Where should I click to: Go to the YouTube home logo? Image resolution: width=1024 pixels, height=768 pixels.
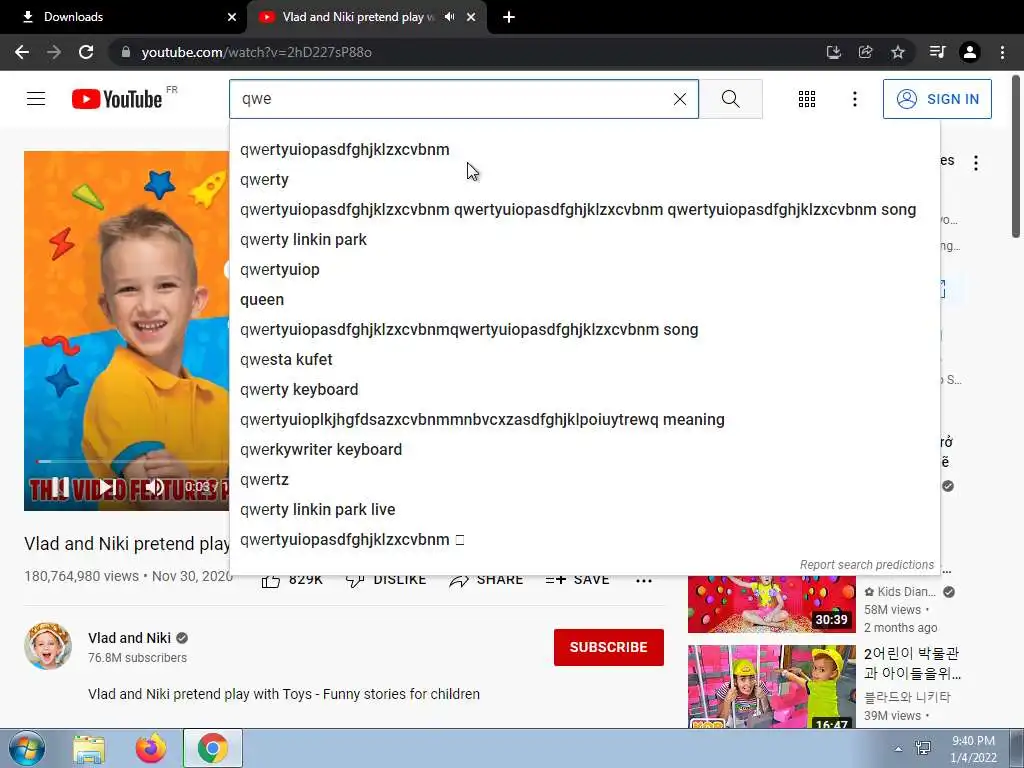click(x=117, y=99)
